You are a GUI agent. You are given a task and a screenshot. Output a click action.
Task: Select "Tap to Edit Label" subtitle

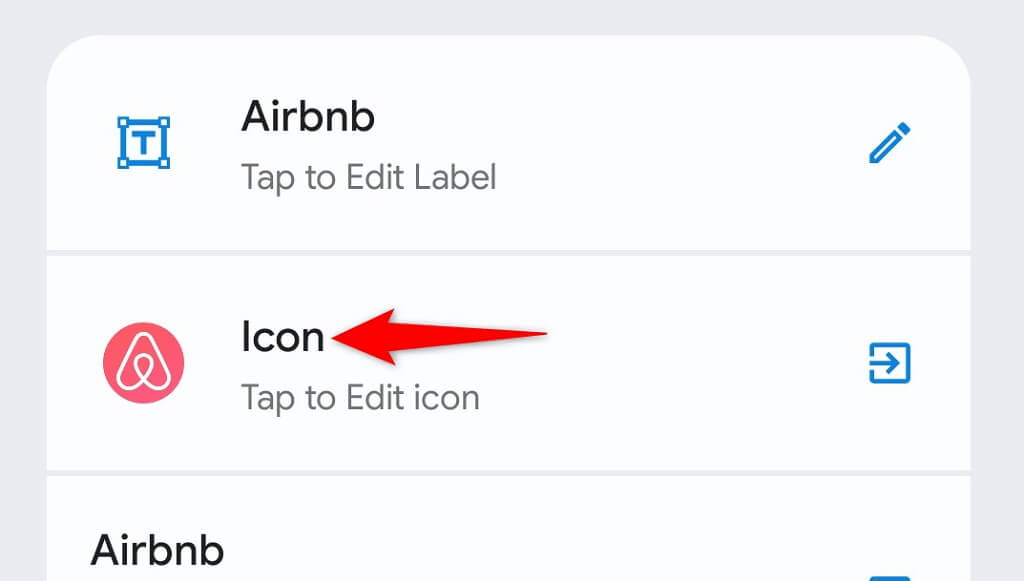(x=368, y=177)
